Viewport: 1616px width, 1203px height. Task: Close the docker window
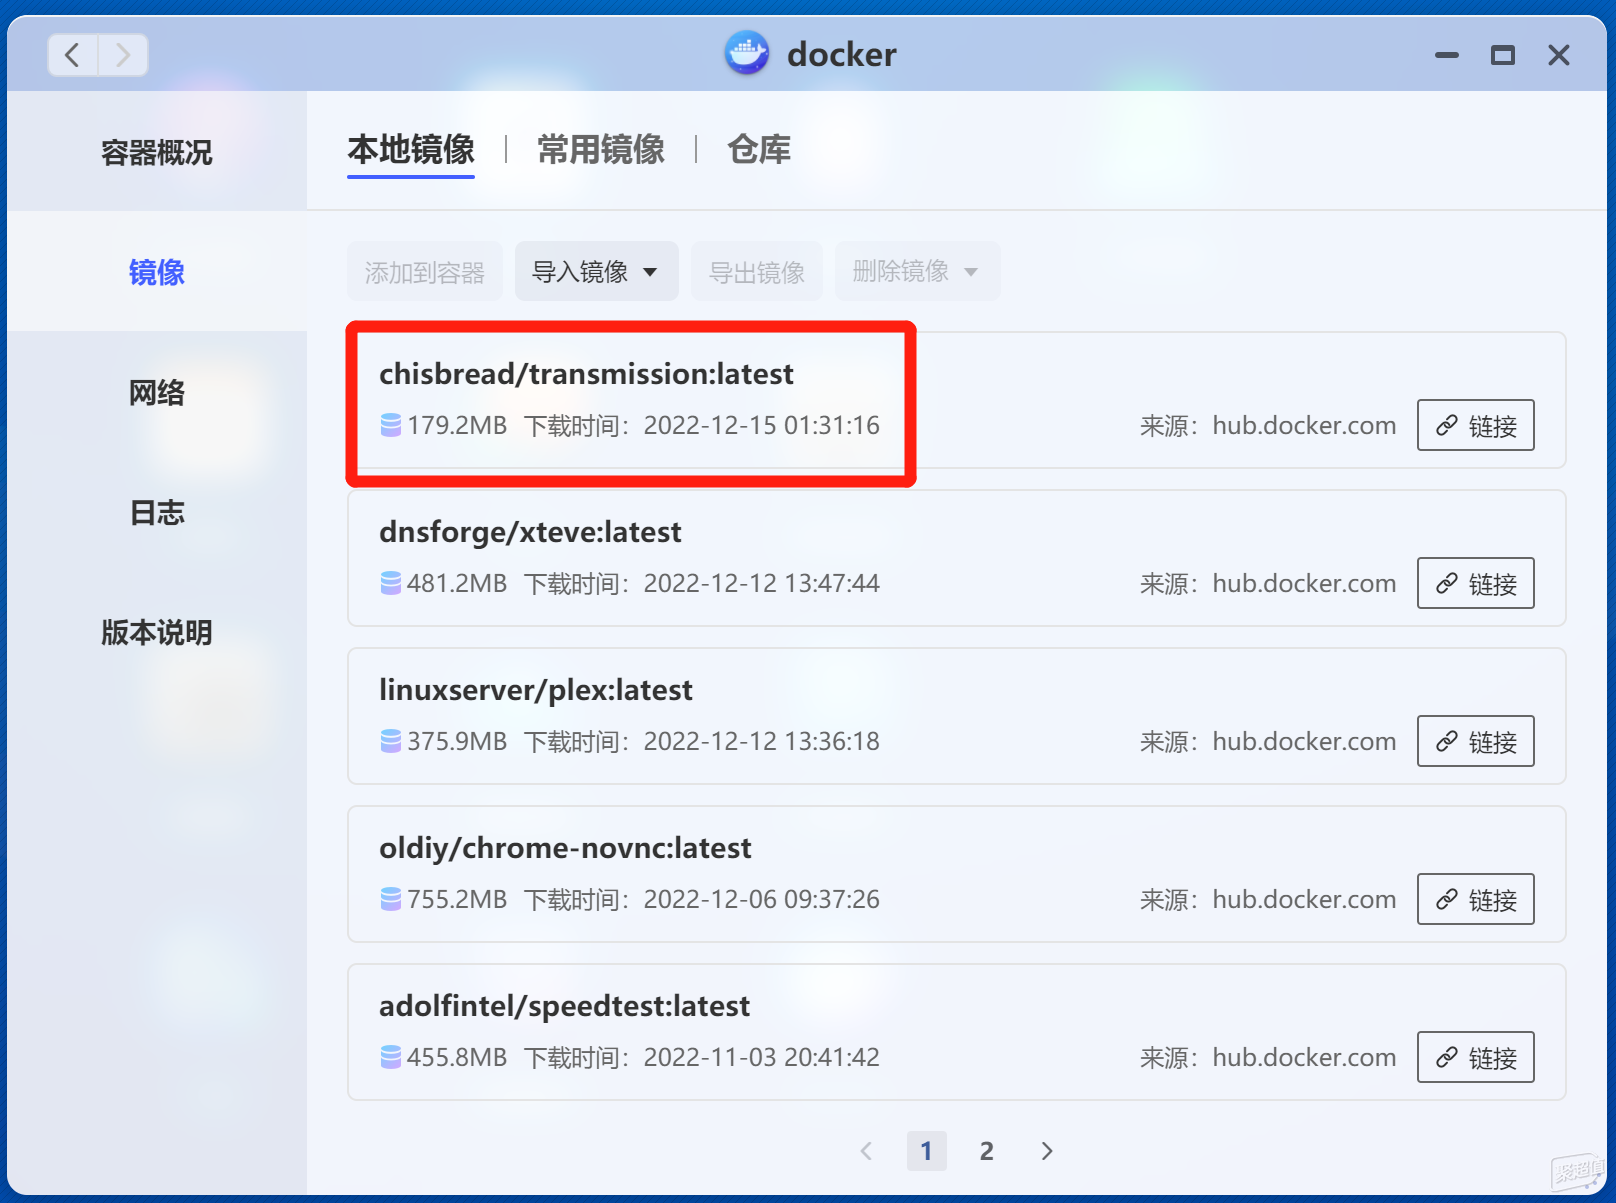coord(1558,55)
